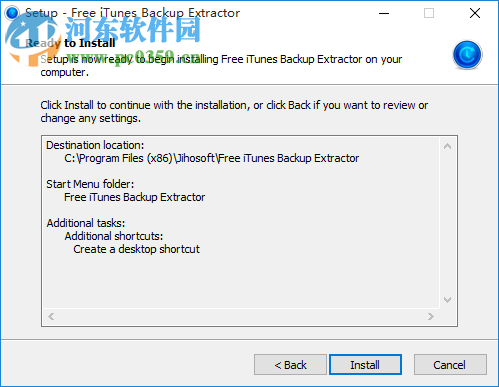Click the 'Destination location:' label
499x387 pixels.
[x=95, y=145]
